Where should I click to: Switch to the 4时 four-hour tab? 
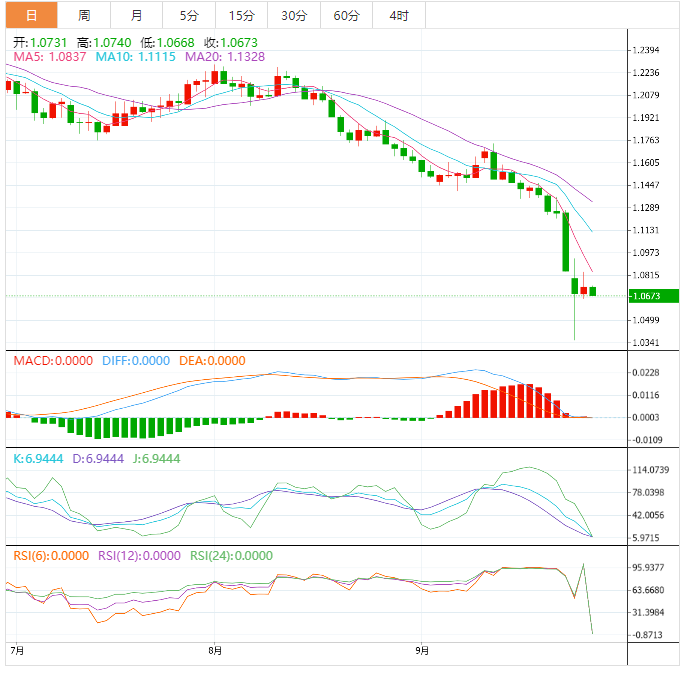coord(398,15)
